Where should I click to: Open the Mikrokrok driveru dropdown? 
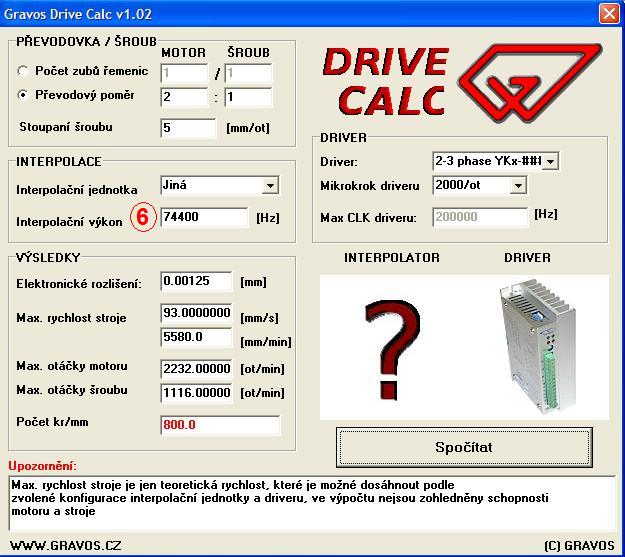coord(517,186)
